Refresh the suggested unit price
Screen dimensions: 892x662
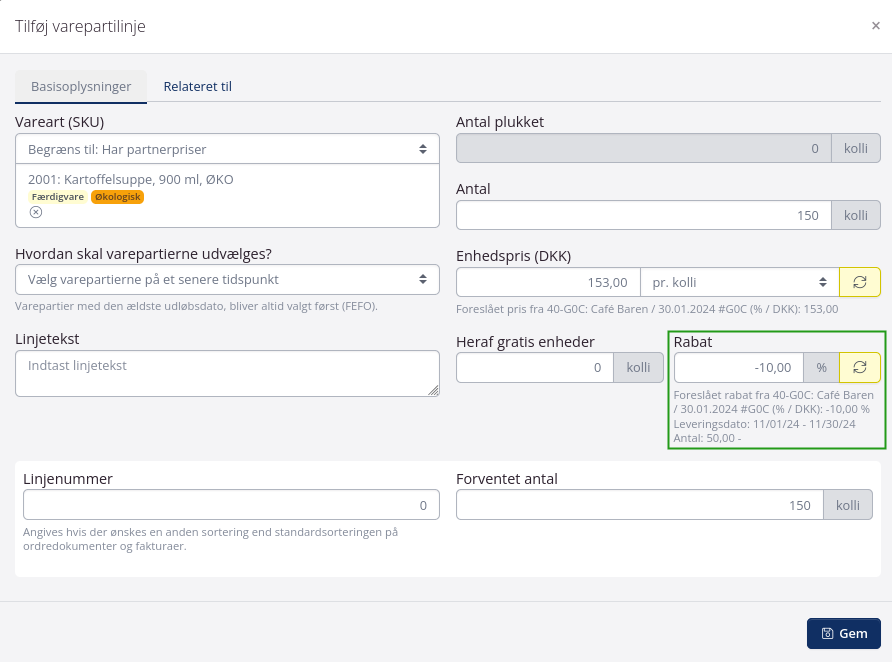(859, 282)
